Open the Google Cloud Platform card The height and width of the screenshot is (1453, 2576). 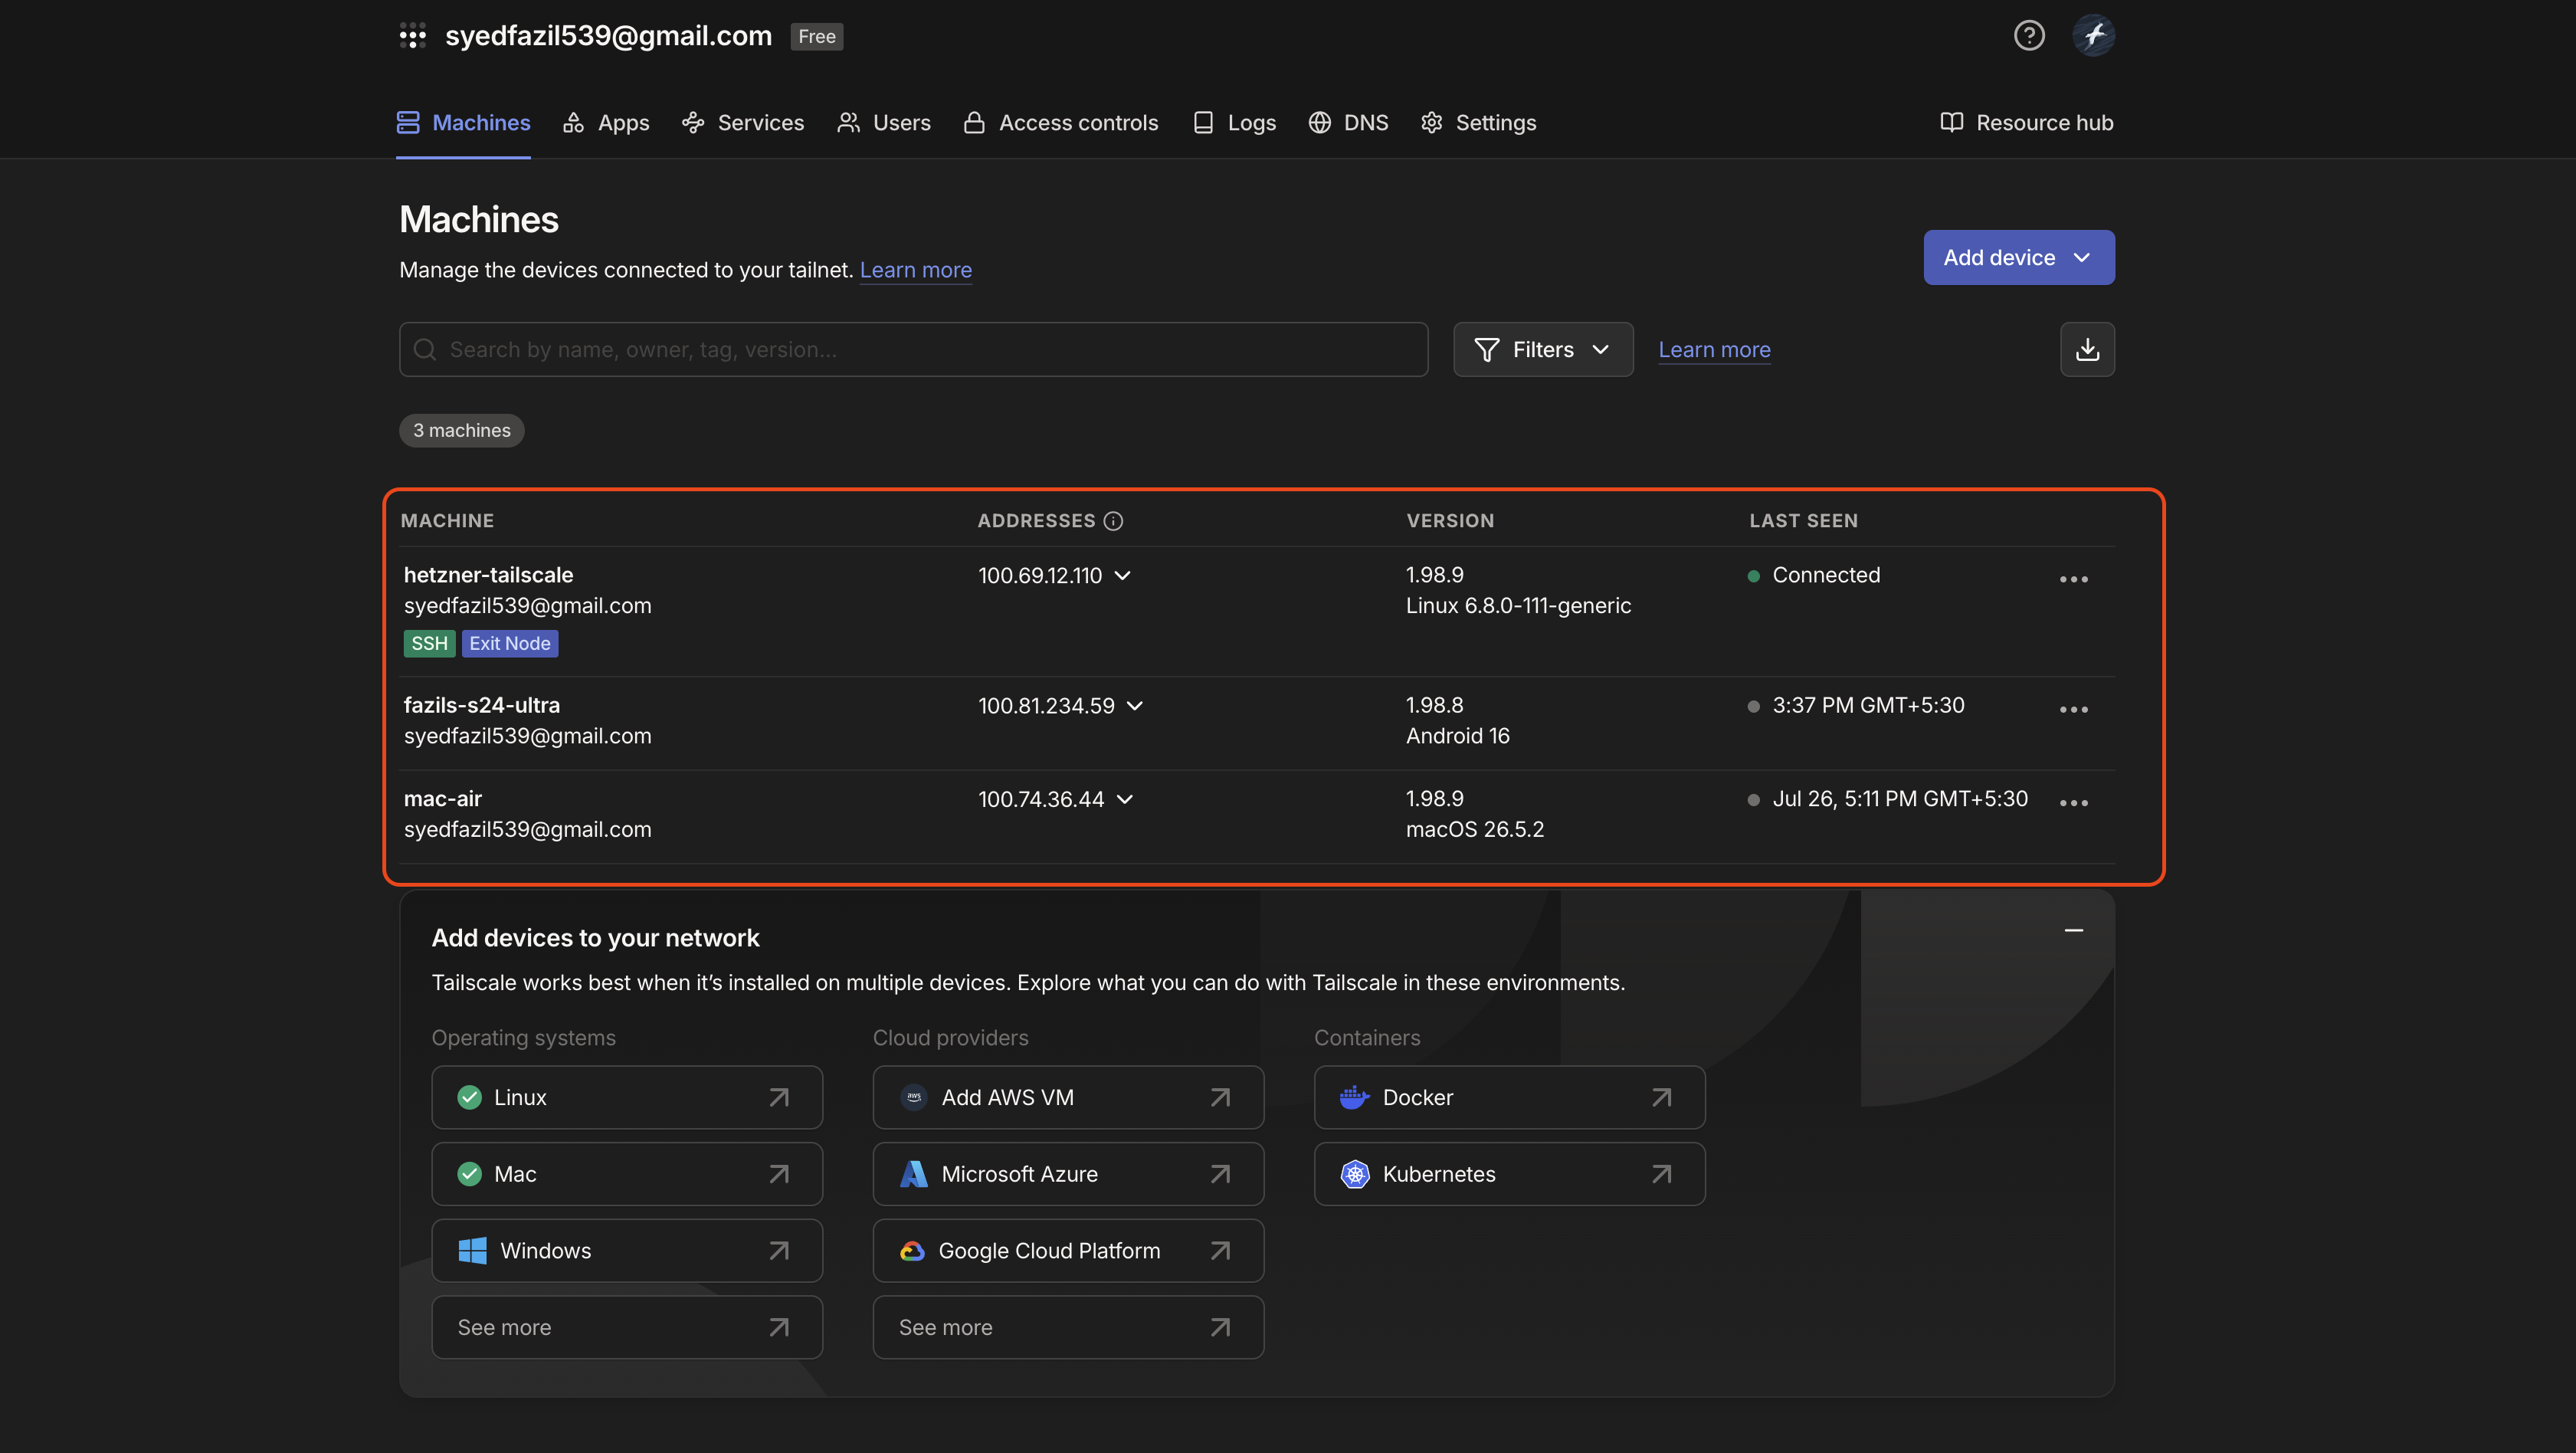point(1068,1251)
